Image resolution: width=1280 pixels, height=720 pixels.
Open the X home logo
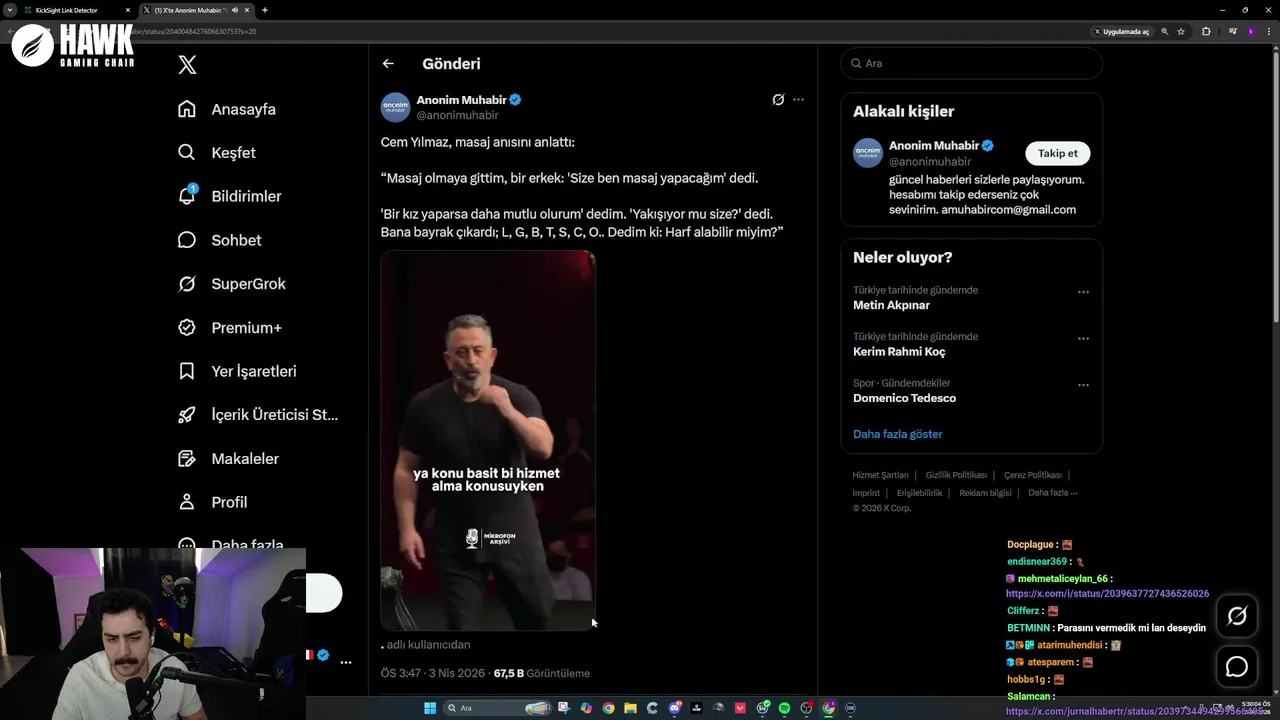(x=187, y=65)
